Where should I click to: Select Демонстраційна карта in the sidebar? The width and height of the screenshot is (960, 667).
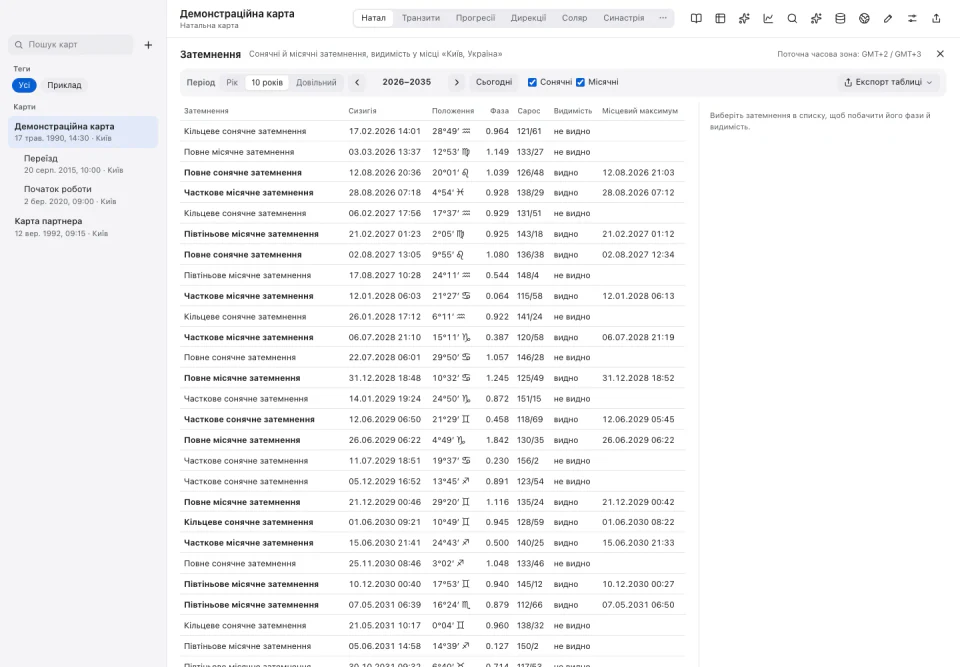tap(83, 132)
